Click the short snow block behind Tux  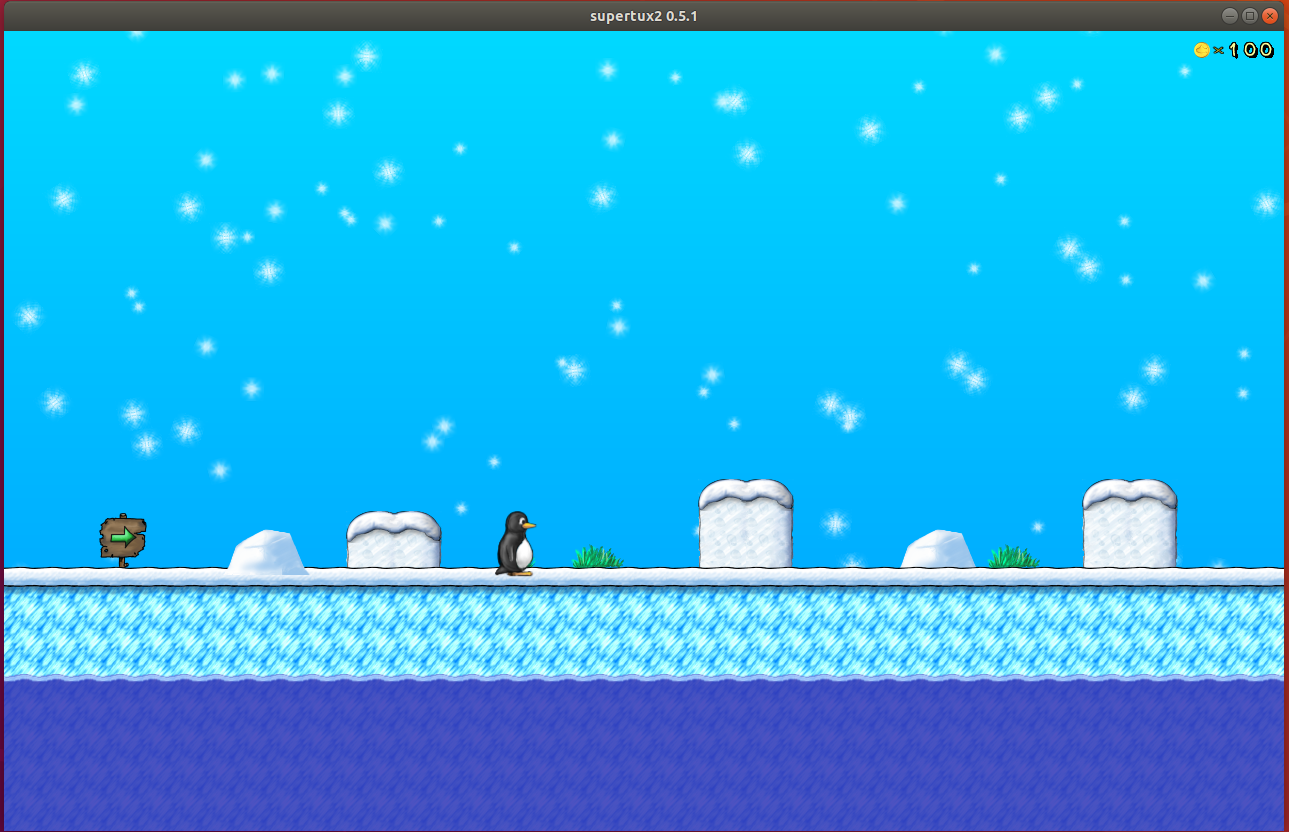(x=394, y=540)
